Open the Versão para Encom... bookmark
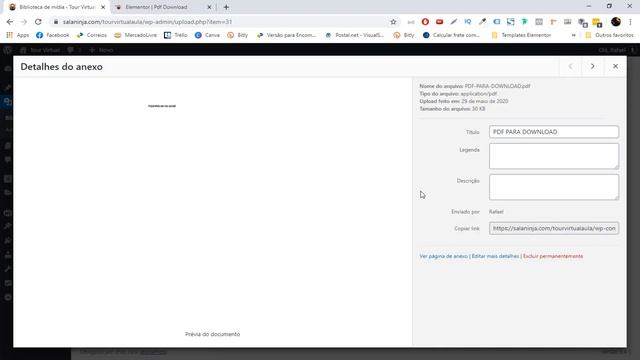The image size is (640, 360). pyautogui.click(x=286, y=35)
